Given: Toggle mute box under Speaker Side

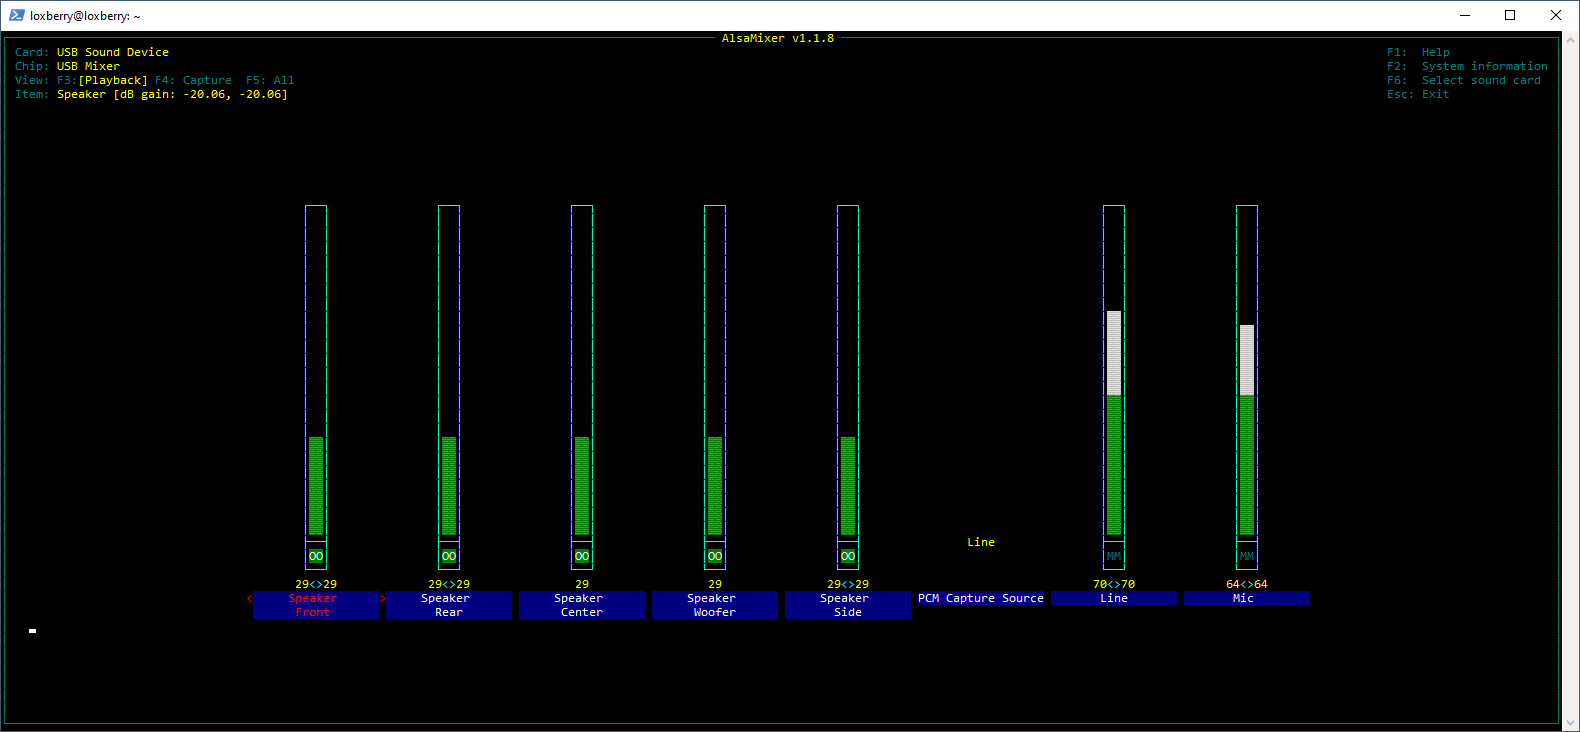Looking at the screenshot, I should tap(848, 556).
